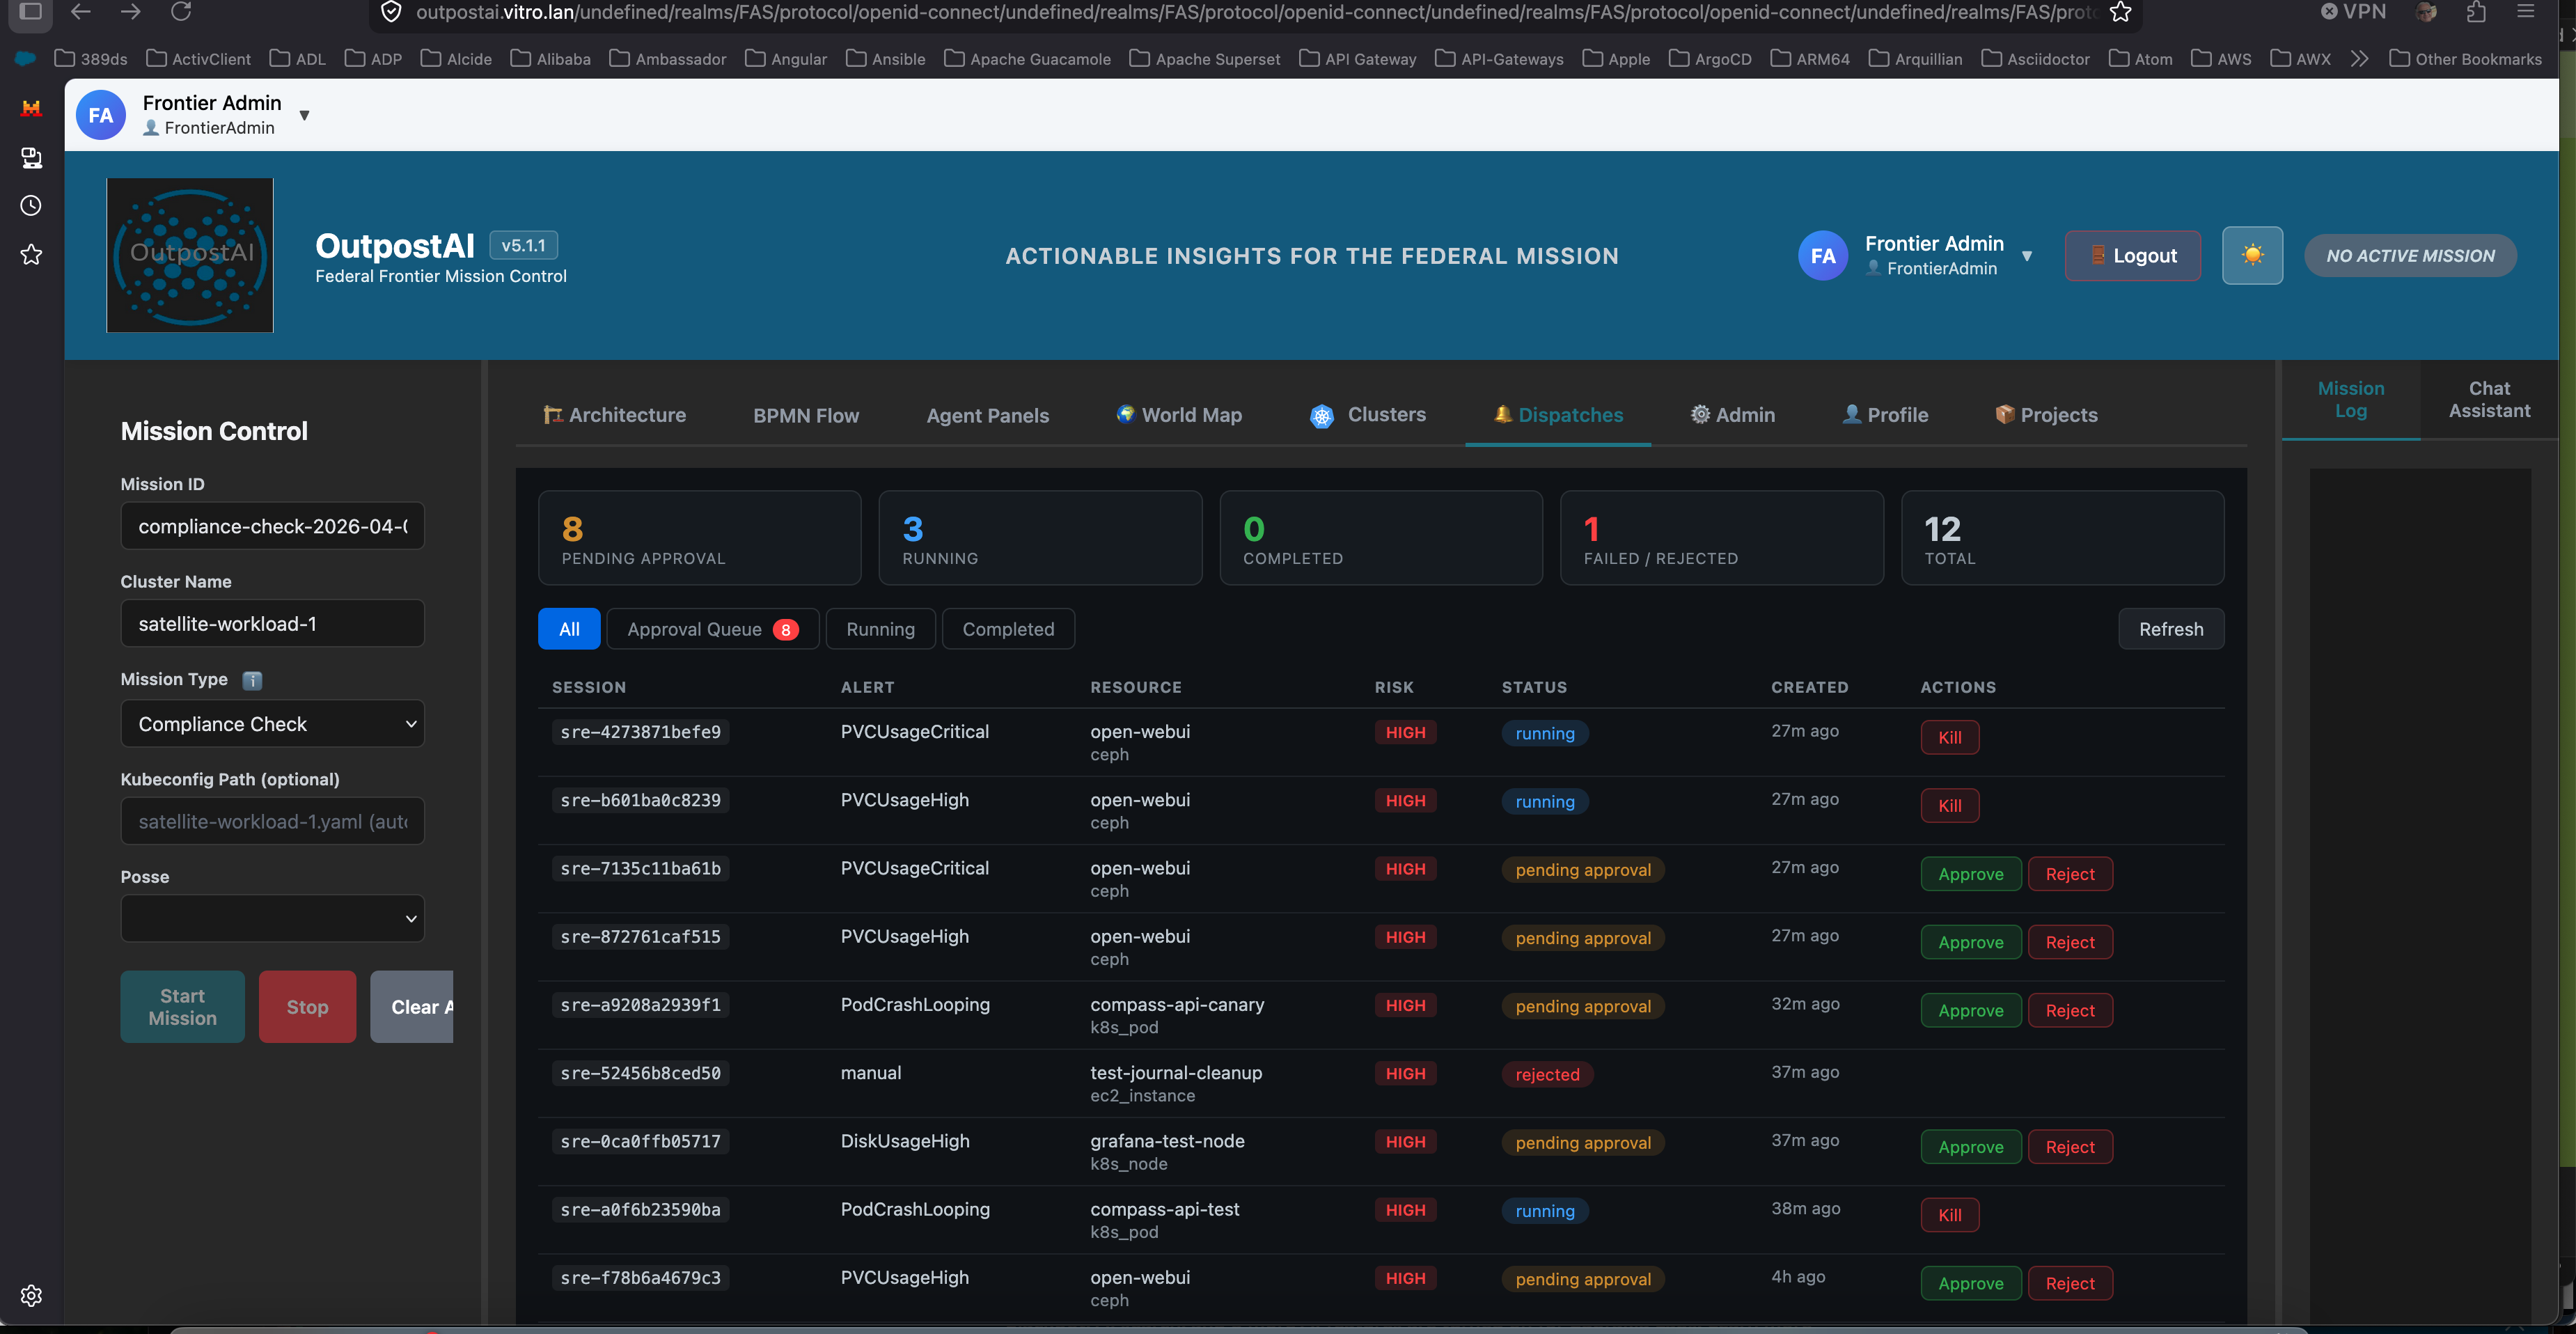The image size is (2576, 1334).
Task: Approve the grafana-test-node dispatch
Action: pyautogui.click(x=1970, y=1147)
